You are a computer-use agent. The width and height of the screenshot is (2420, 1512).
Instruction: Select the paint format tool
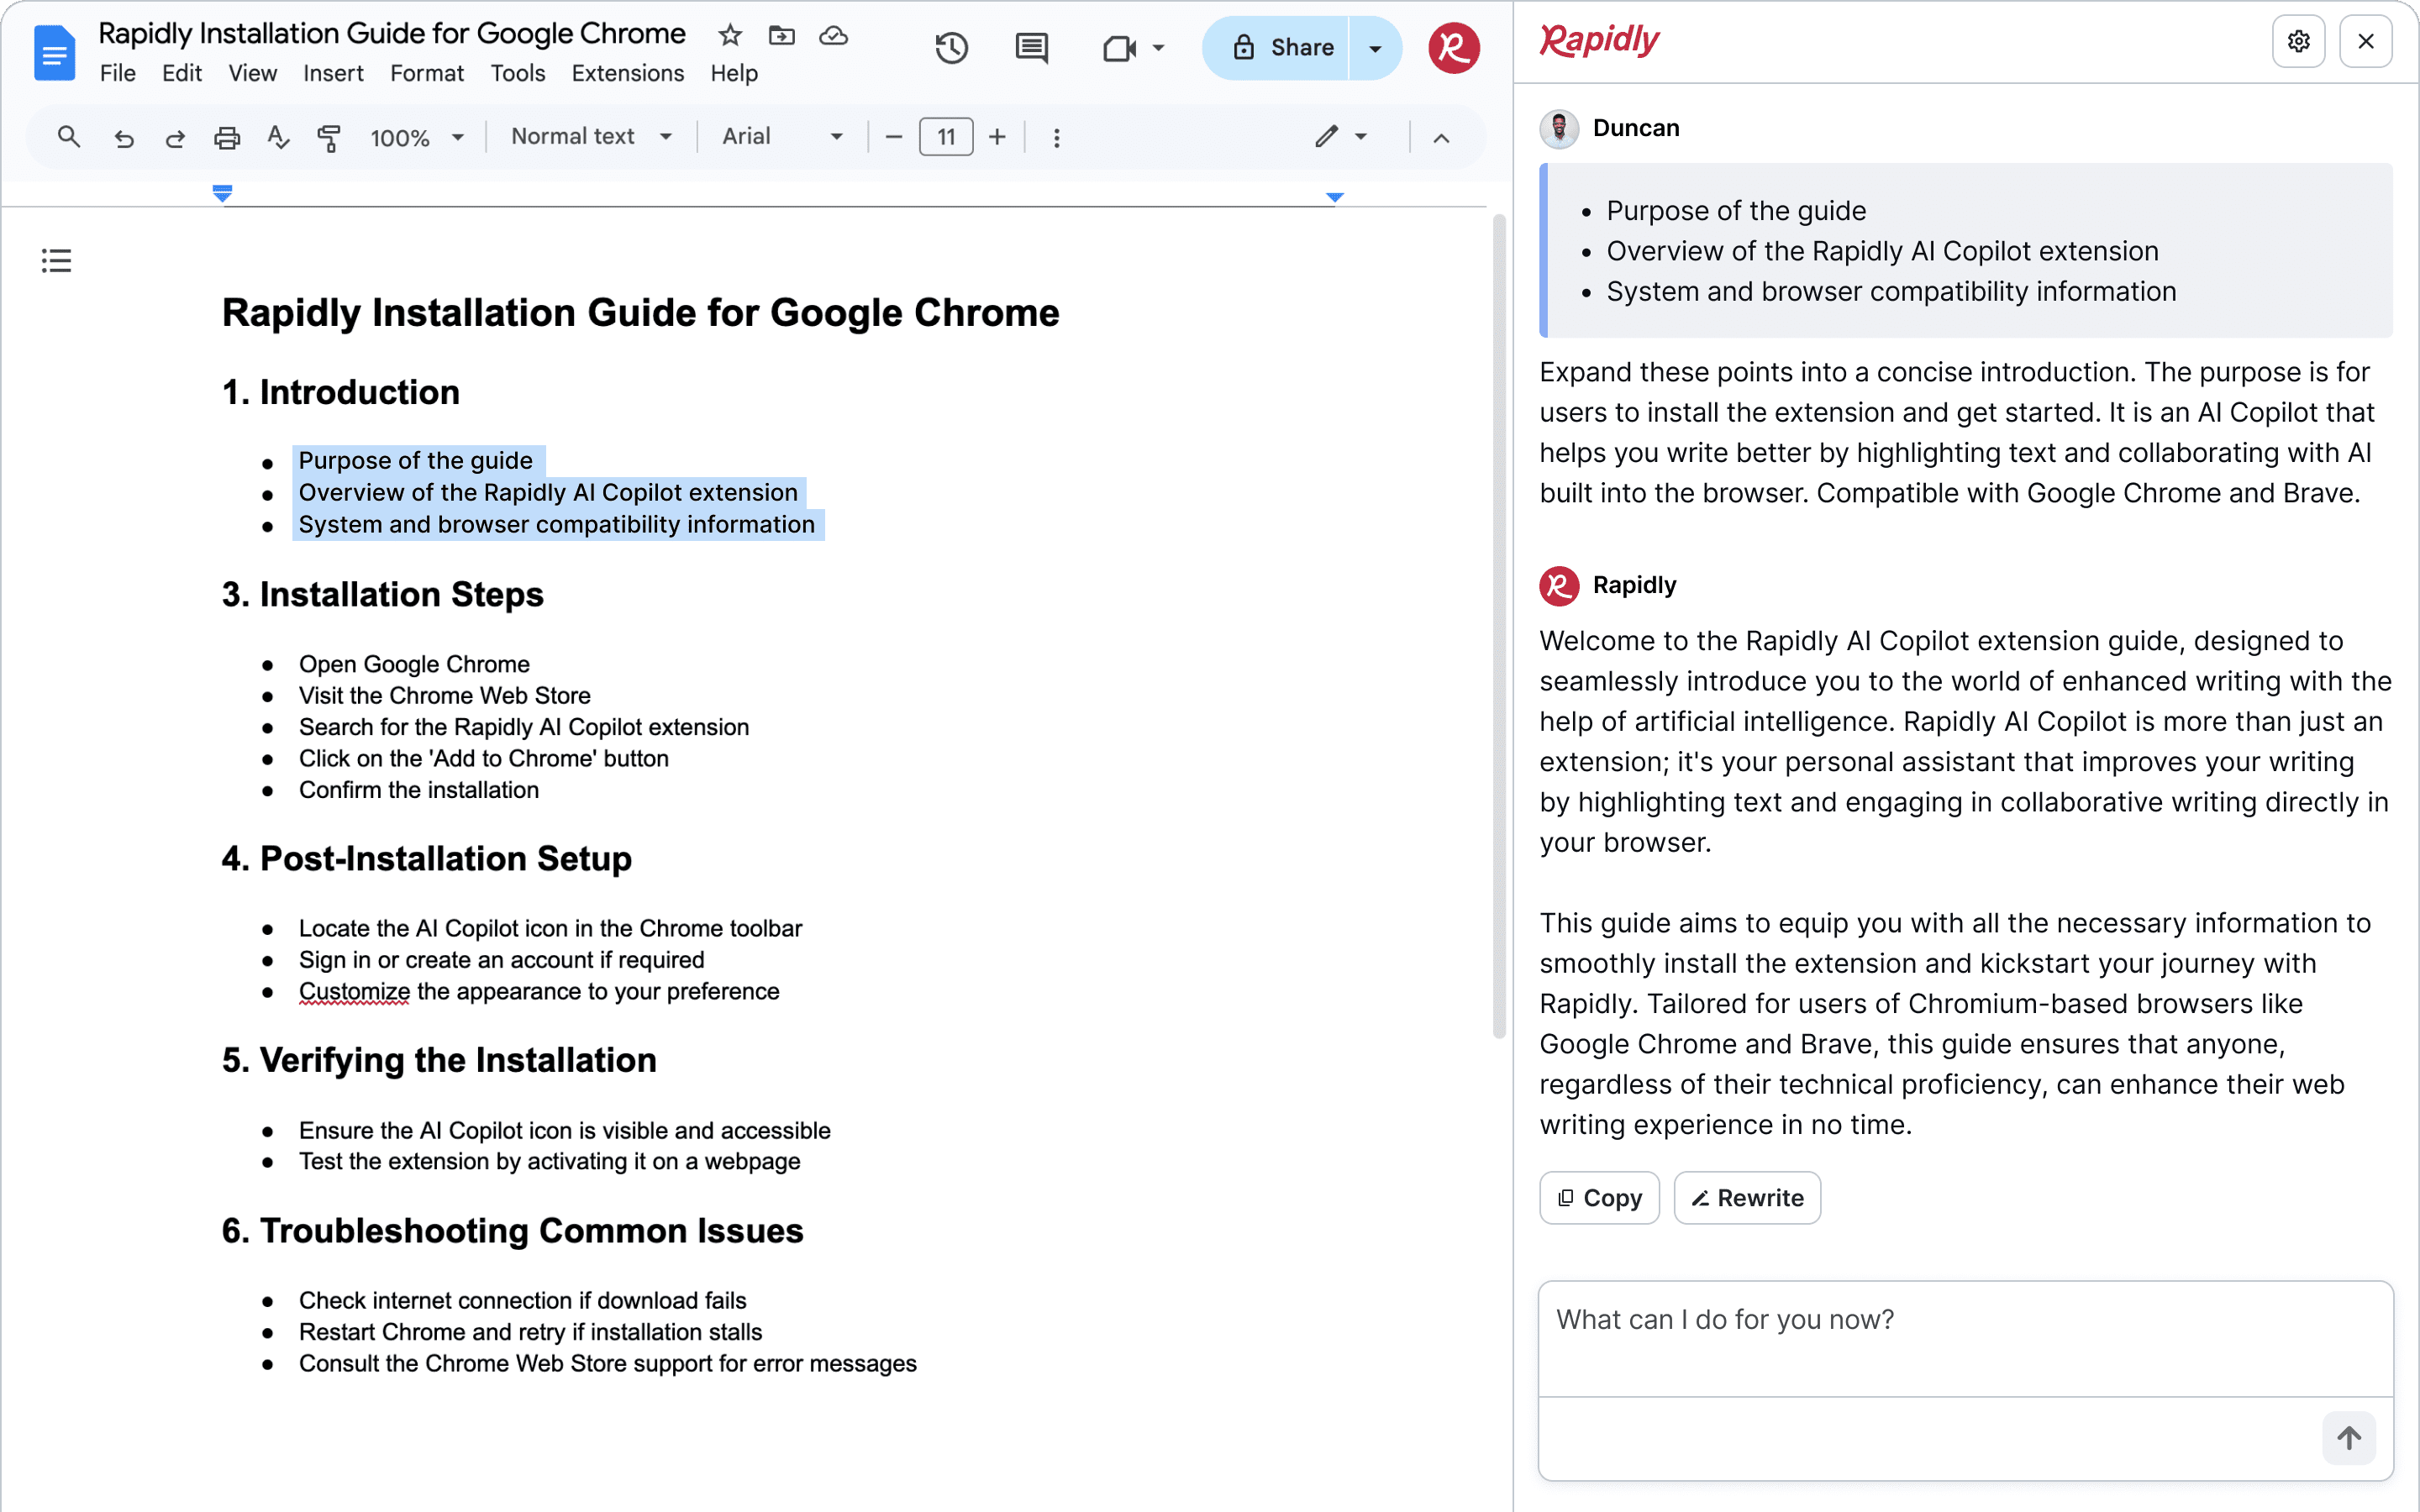(x=328, y=137)
